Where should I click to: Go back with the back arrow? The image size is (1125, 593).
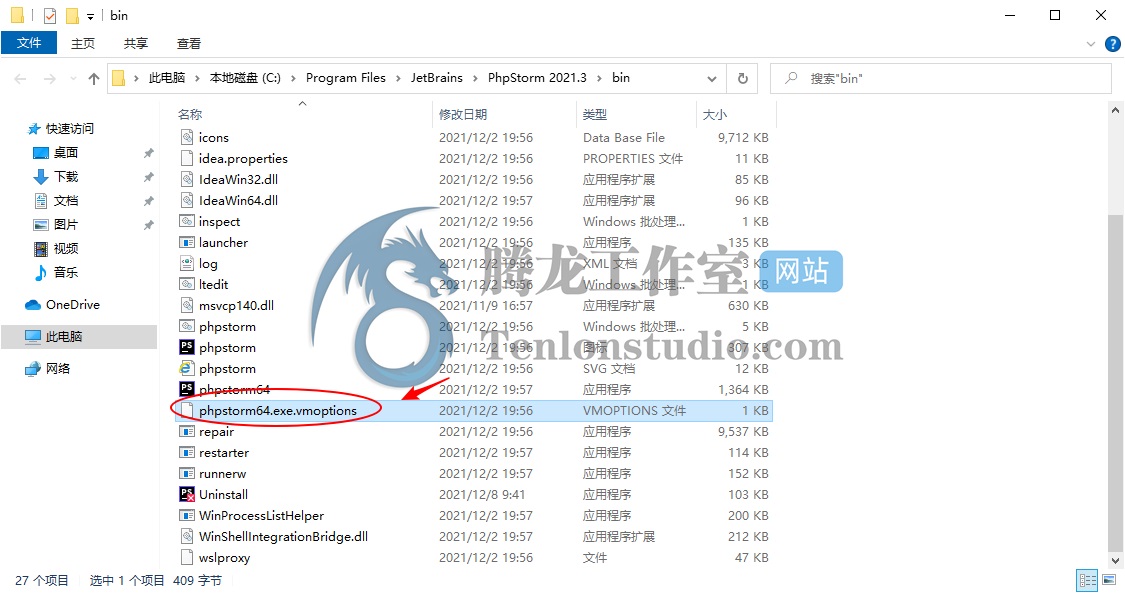pos(20,79)
